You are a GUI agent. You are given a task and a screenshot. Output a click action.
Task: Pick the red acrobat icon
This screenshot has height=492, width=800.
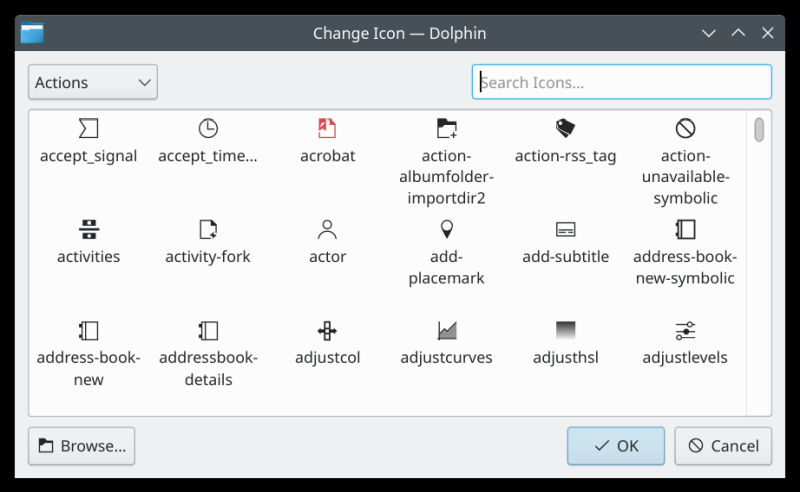327,128
